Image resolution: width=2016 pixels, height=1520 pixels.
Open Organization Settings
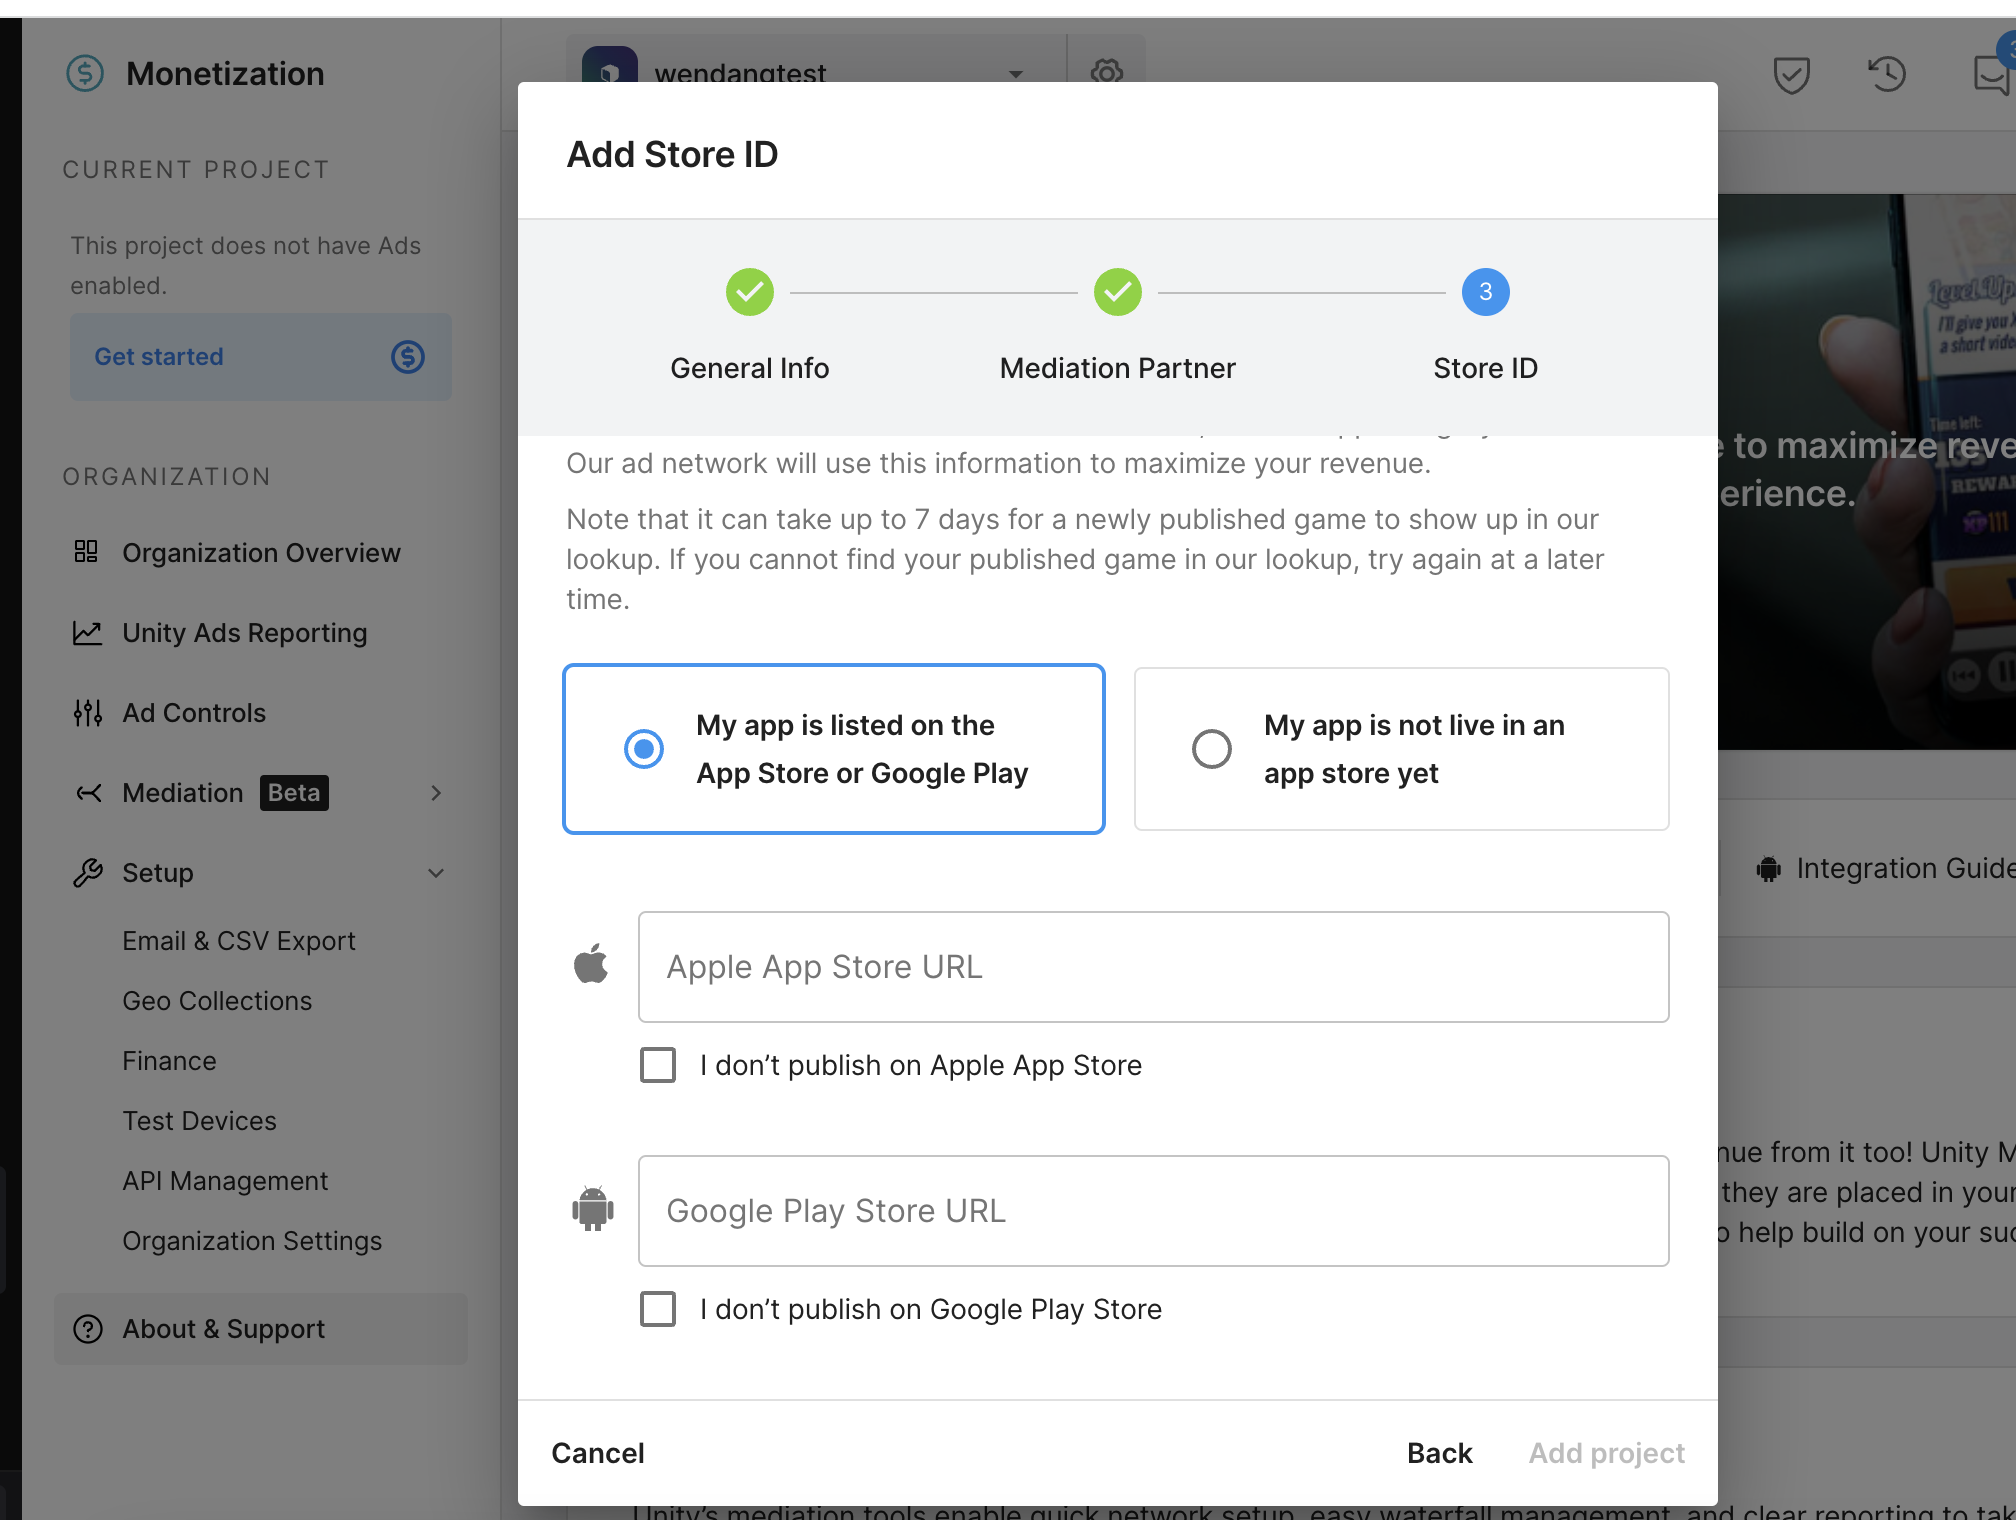pyautogui.click(x=252, y=1241)
